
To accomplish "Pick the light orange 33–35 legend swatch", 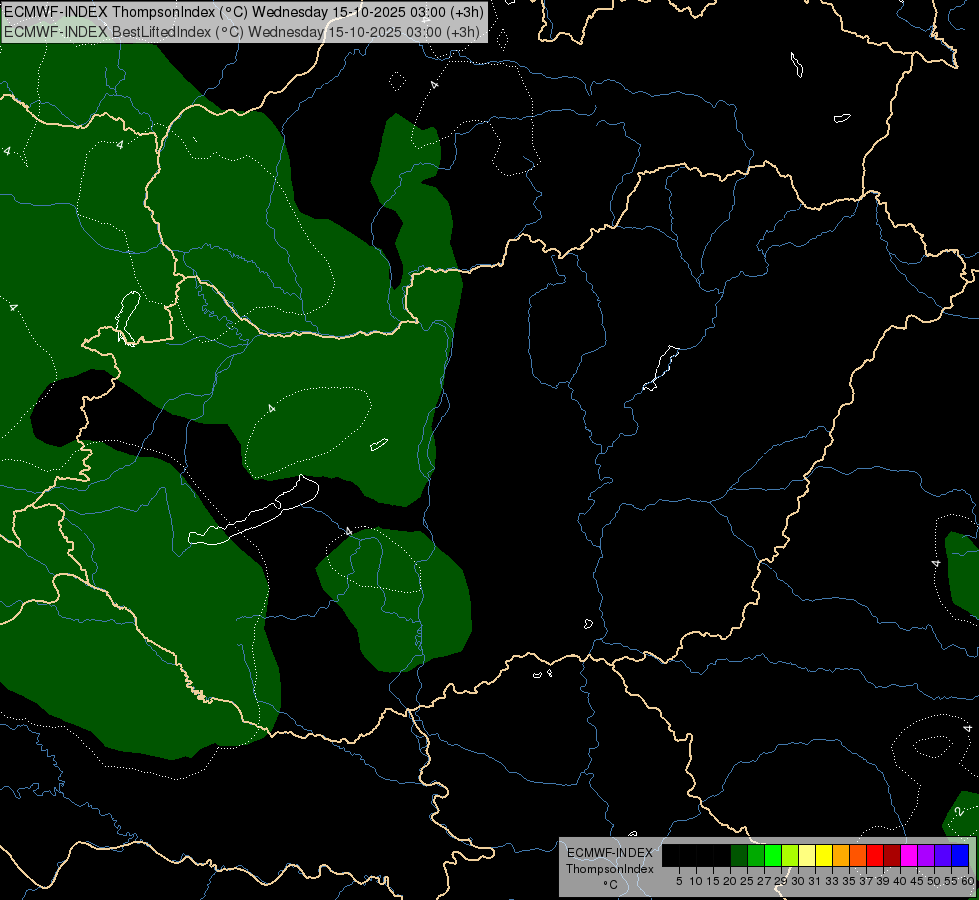I will 840,855.
